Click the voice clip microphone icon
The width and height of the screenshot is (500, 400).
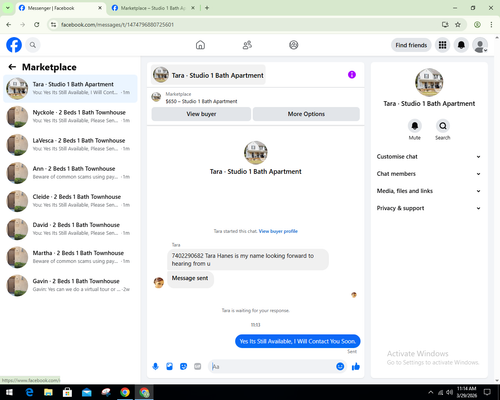[155, 367]
